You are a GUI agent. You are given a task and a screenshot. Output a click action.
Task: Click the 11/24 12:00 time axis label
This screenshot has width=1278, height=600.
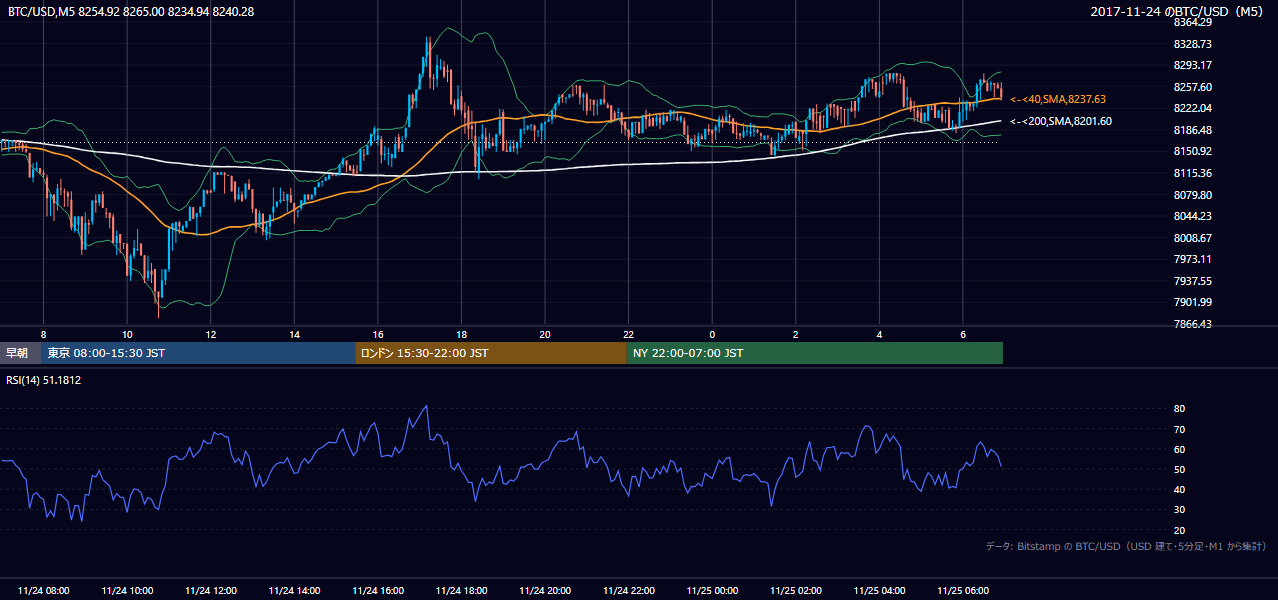pos(210,591)
